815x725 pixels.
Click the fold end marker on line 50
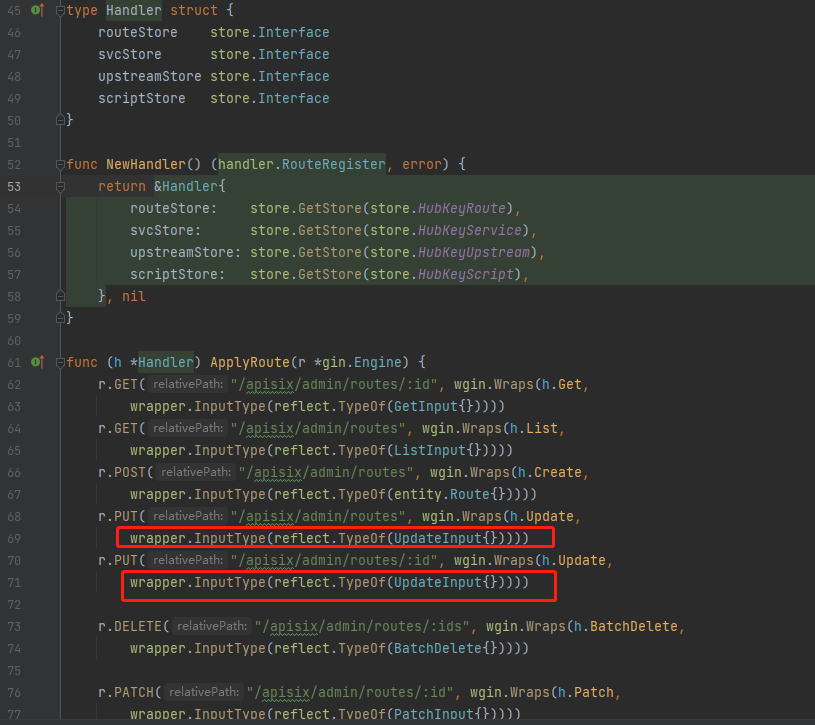(x=60, y=120)
